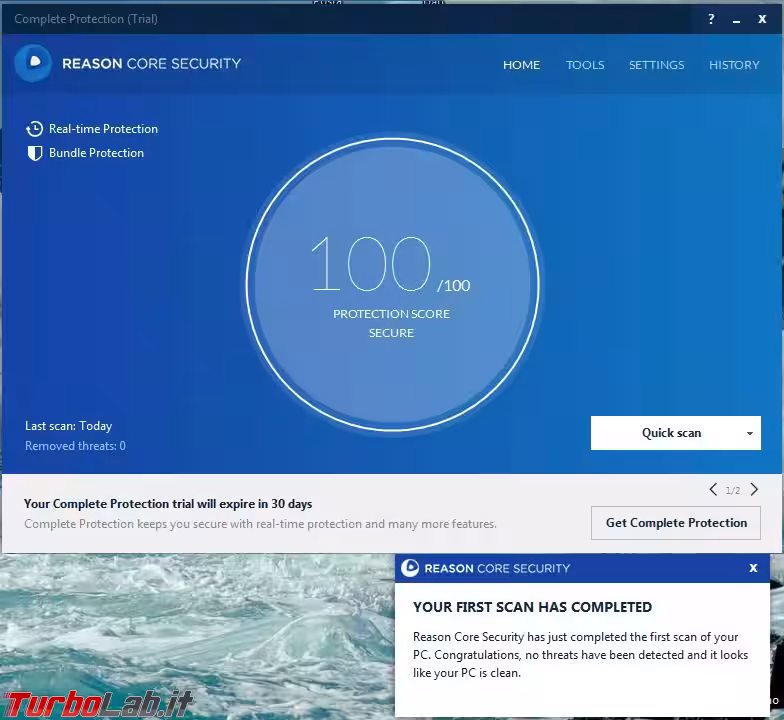This screenshot has height=720, width=784.
Task: Open the Removed threats: 0 link
Action: (75, 446)
